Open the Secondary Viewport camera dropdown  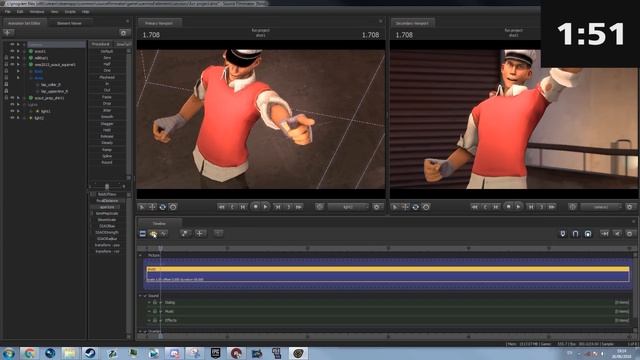[602, 207]
